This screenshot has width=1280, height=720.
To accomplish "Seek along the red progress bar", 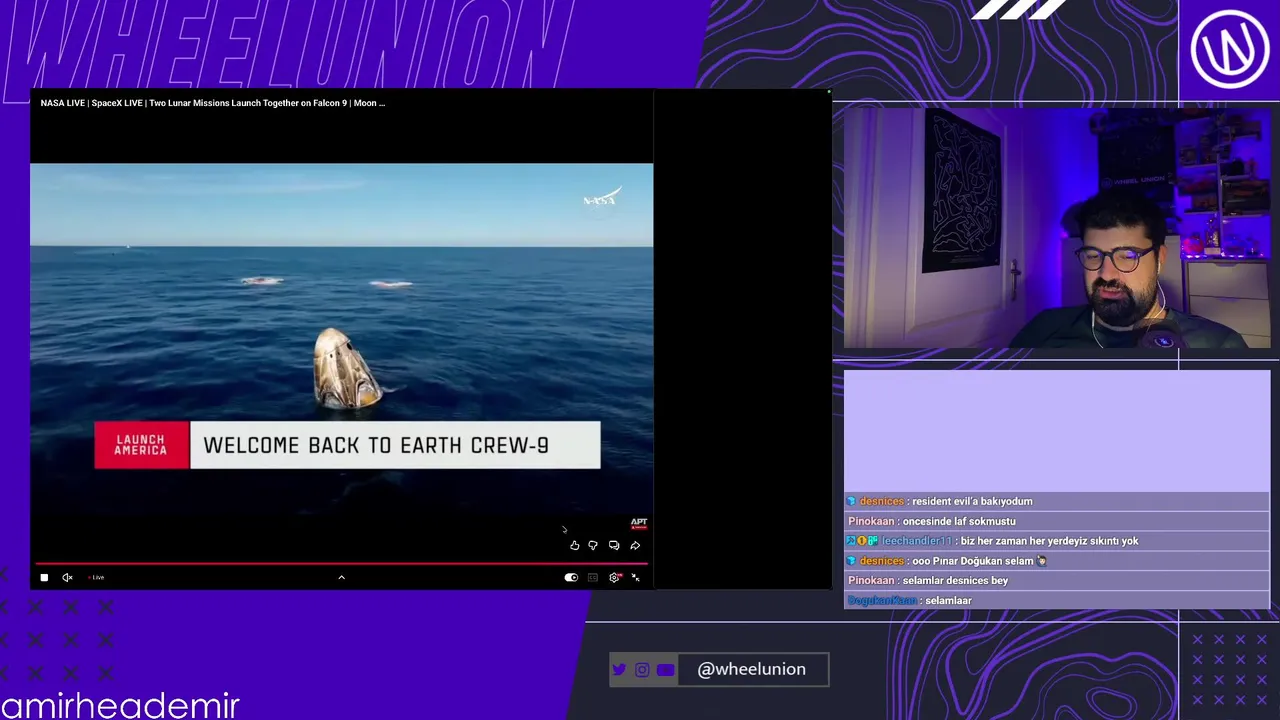I will pyautogui.click(x=341, y=564).
